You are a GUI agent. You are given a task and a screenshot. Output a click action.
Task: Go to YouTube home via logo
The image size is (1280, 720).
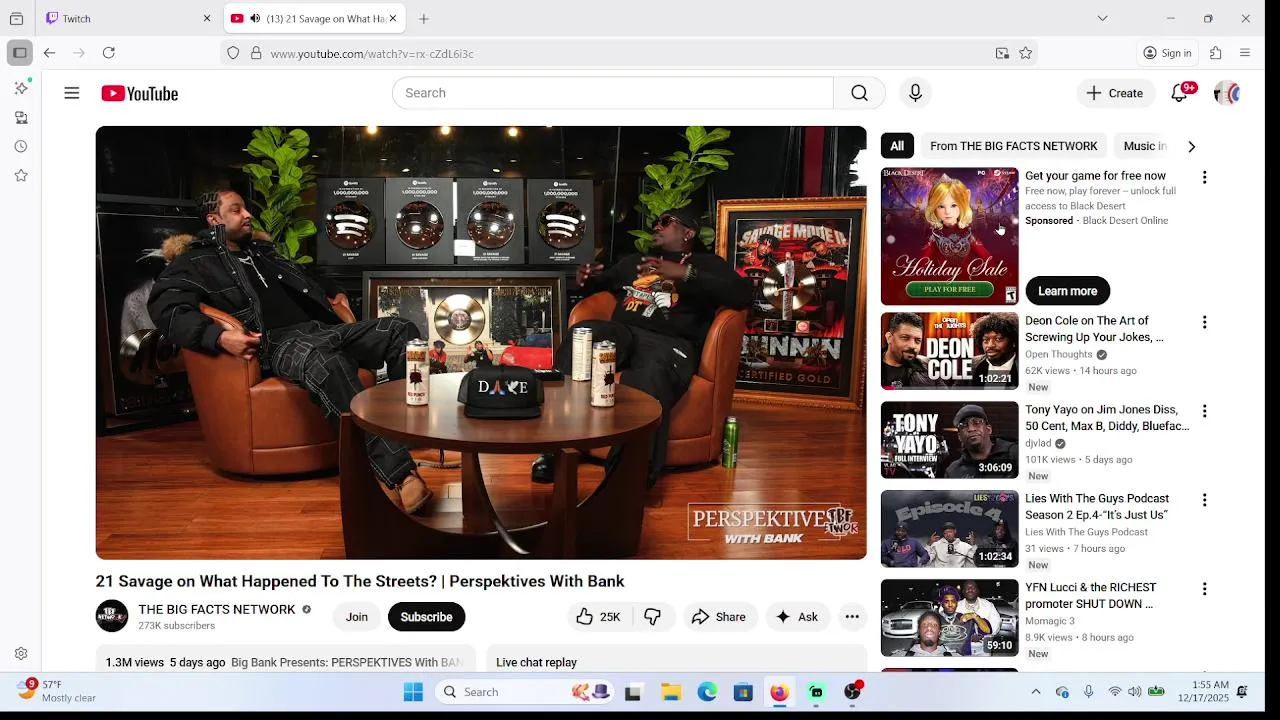tap(139, 93)
